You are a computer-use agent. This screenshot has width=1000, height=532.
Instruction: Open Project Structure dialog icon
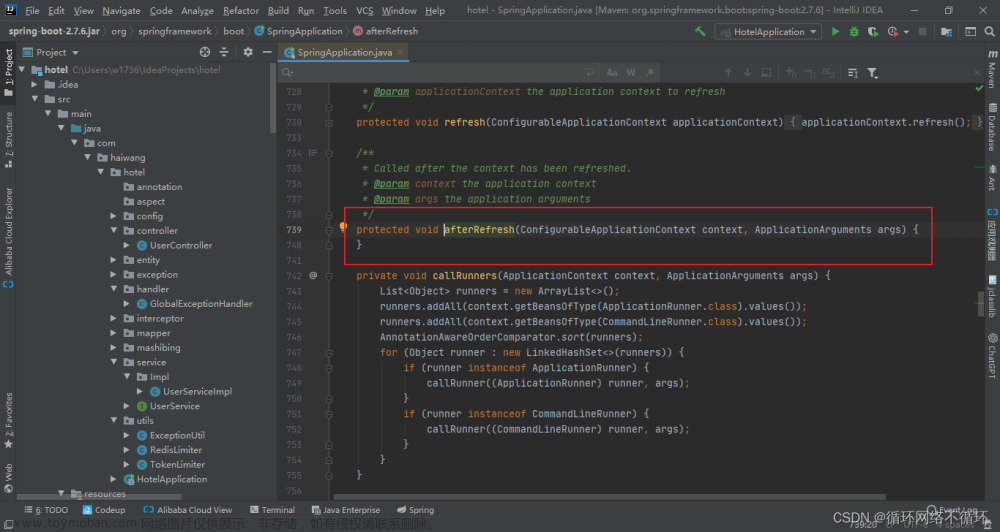coord(946,31)
